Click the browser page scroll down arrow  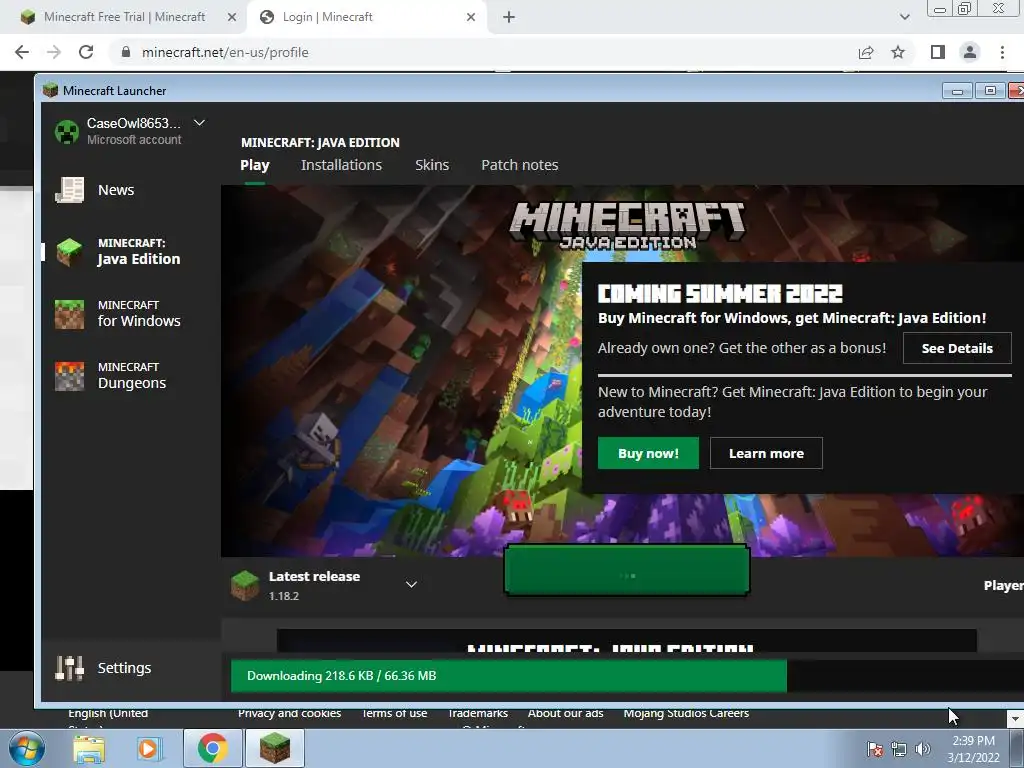point(1015,719)
